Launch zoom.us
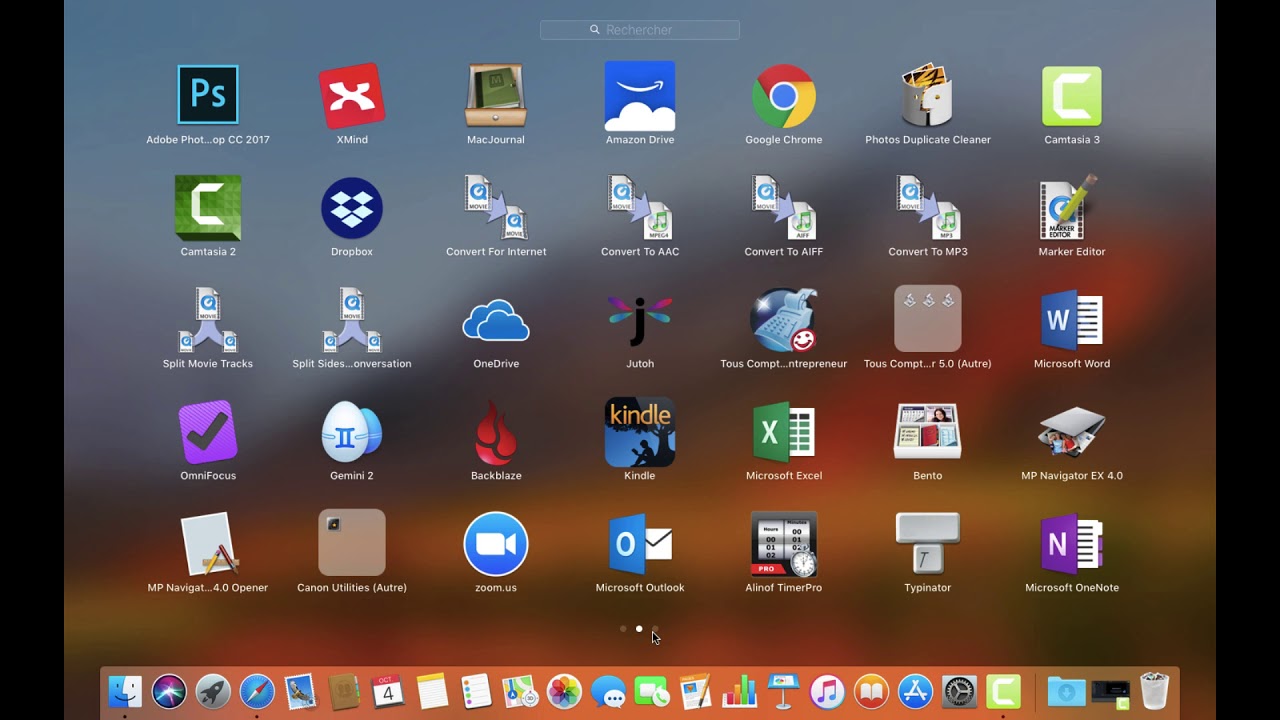 (496, 543)
